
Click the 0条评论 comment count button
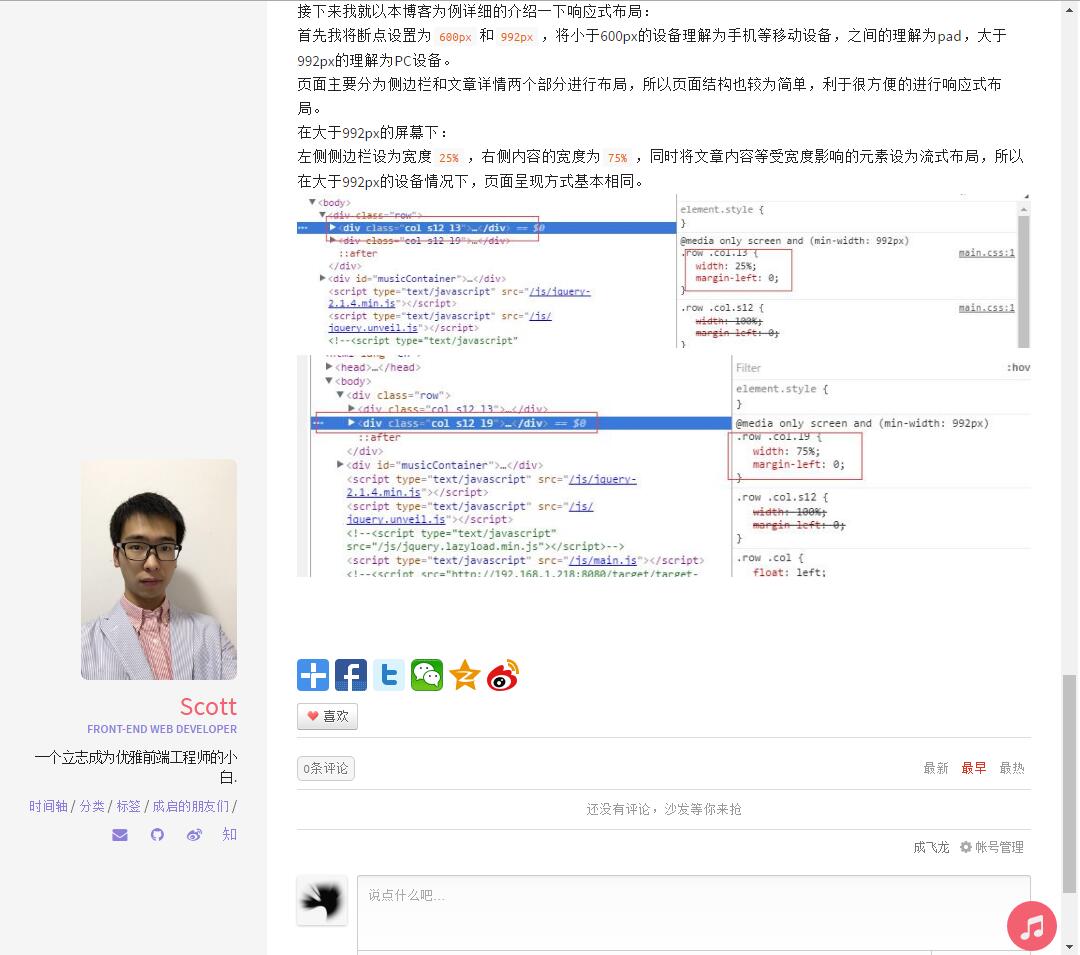(x=326, y=768)
